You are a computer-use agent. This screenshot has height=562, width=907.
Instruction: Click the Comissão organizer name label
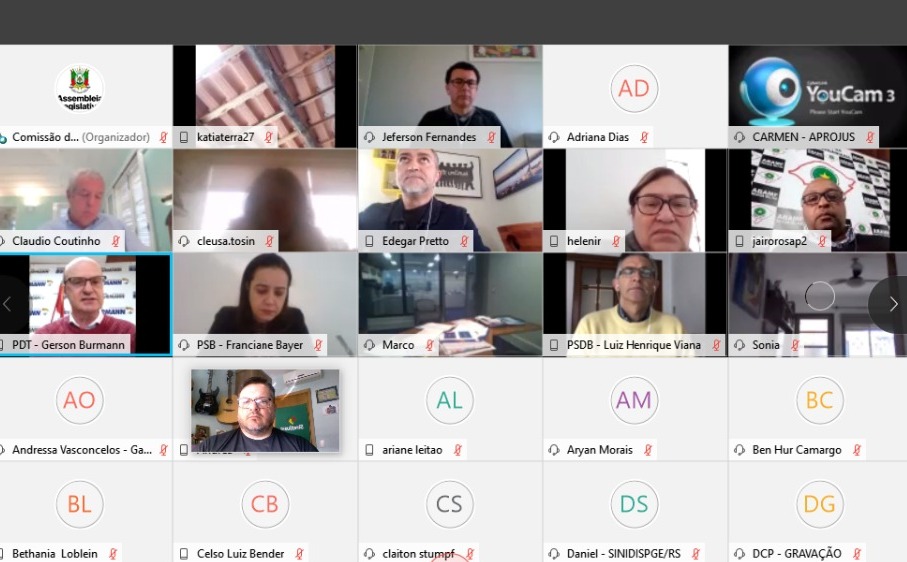click(81, 138)
